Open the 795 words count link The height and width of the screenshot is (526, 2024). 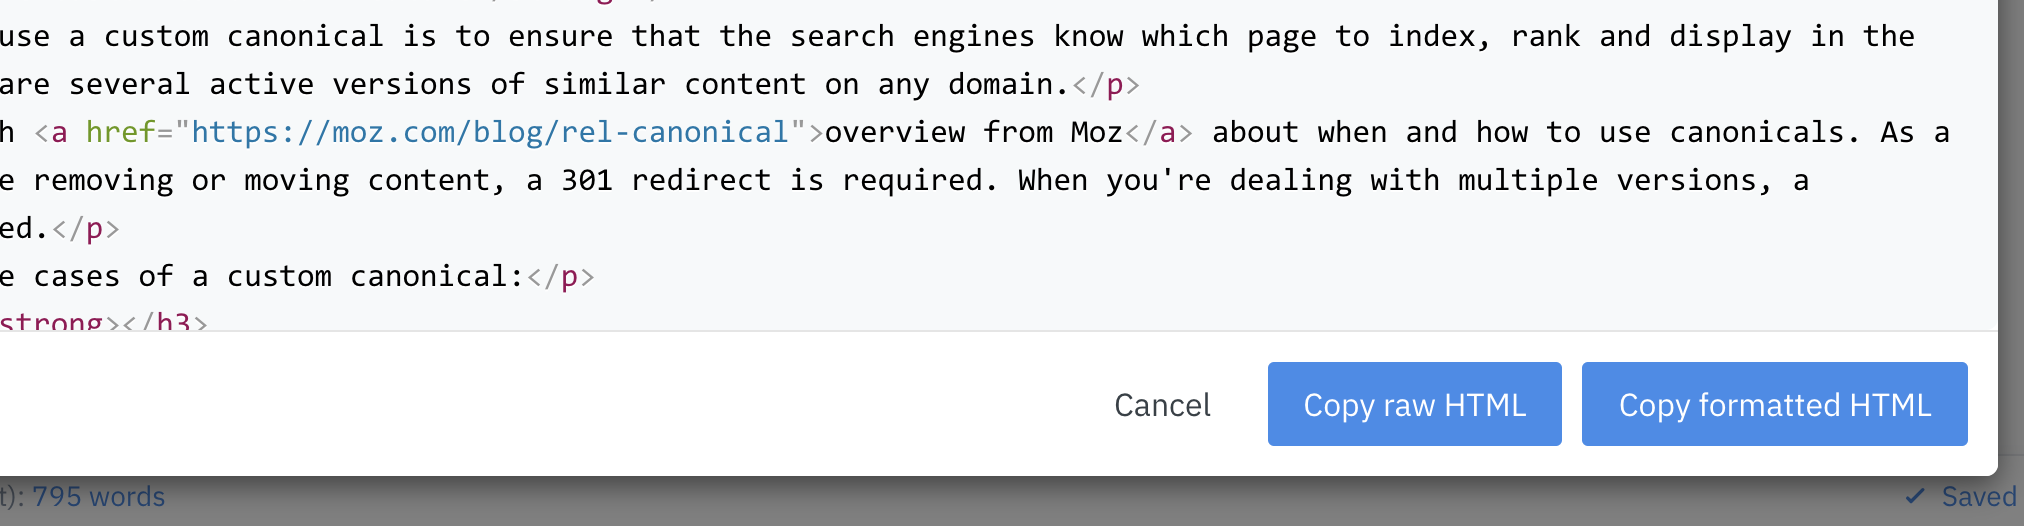point(98,497)
